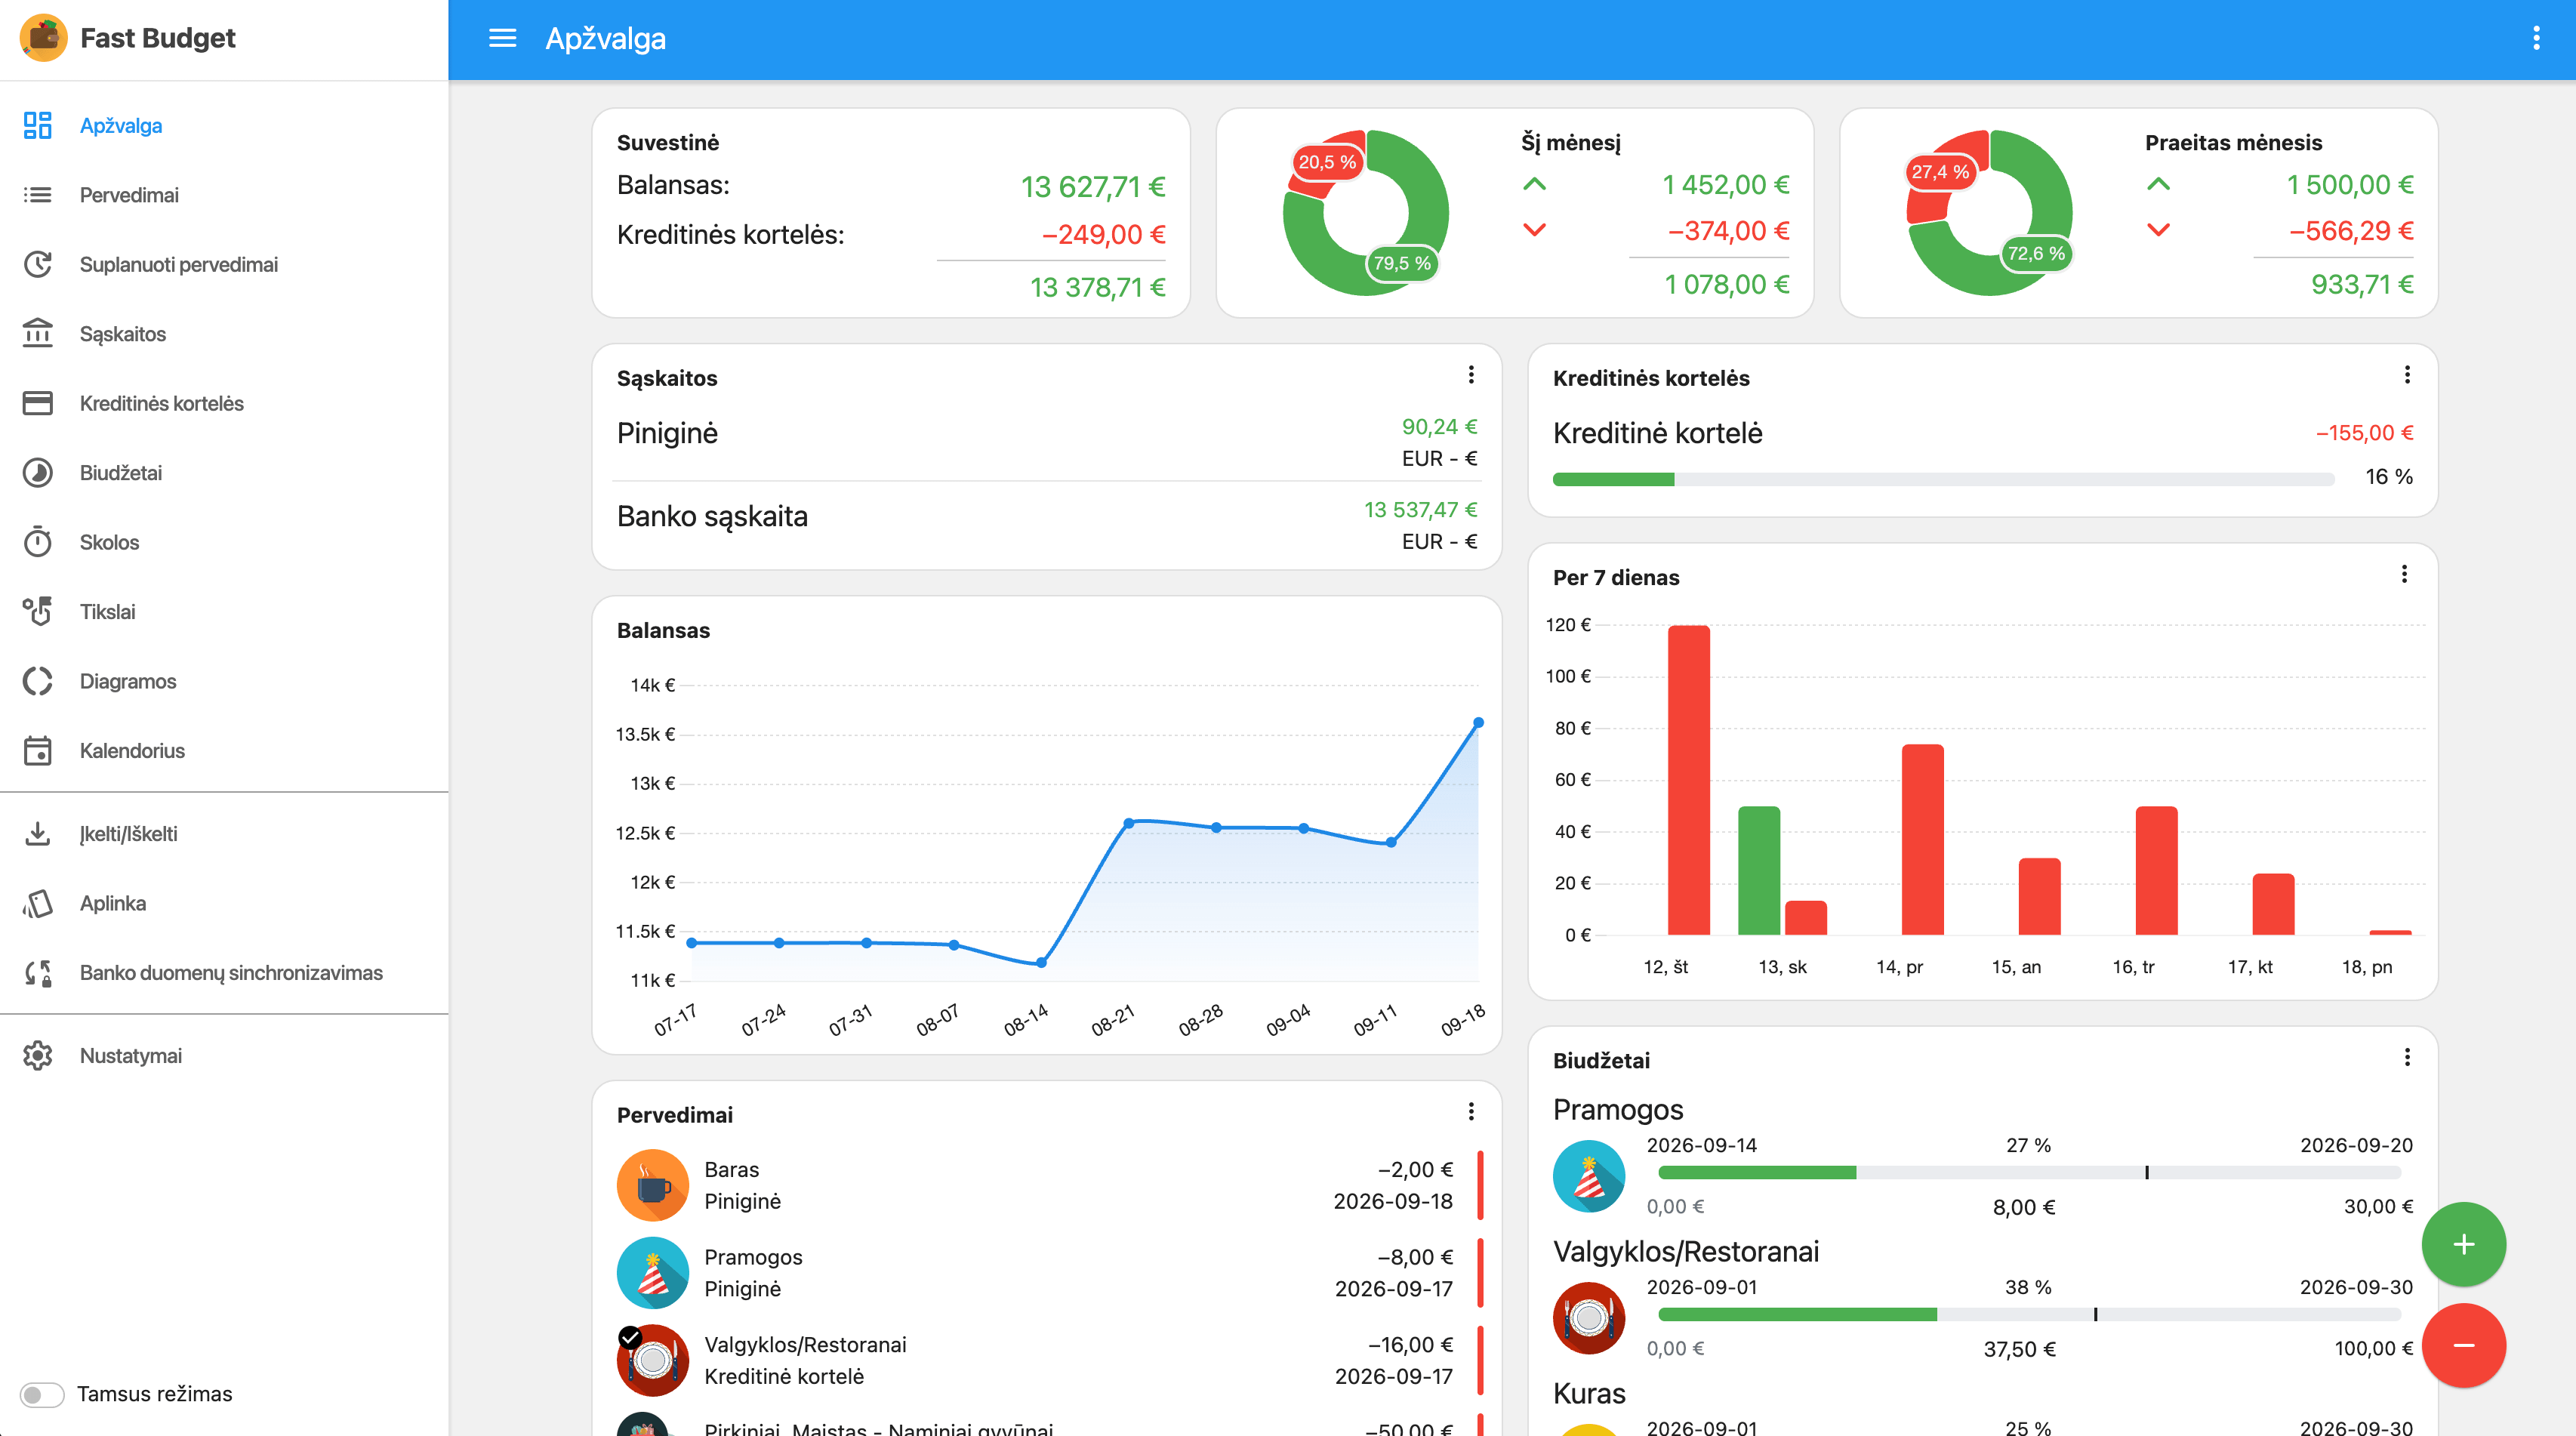Click the Pramogos budget party hat icon
This screenshot has height=1436, width=2576.
(x=1589, y=1176)
